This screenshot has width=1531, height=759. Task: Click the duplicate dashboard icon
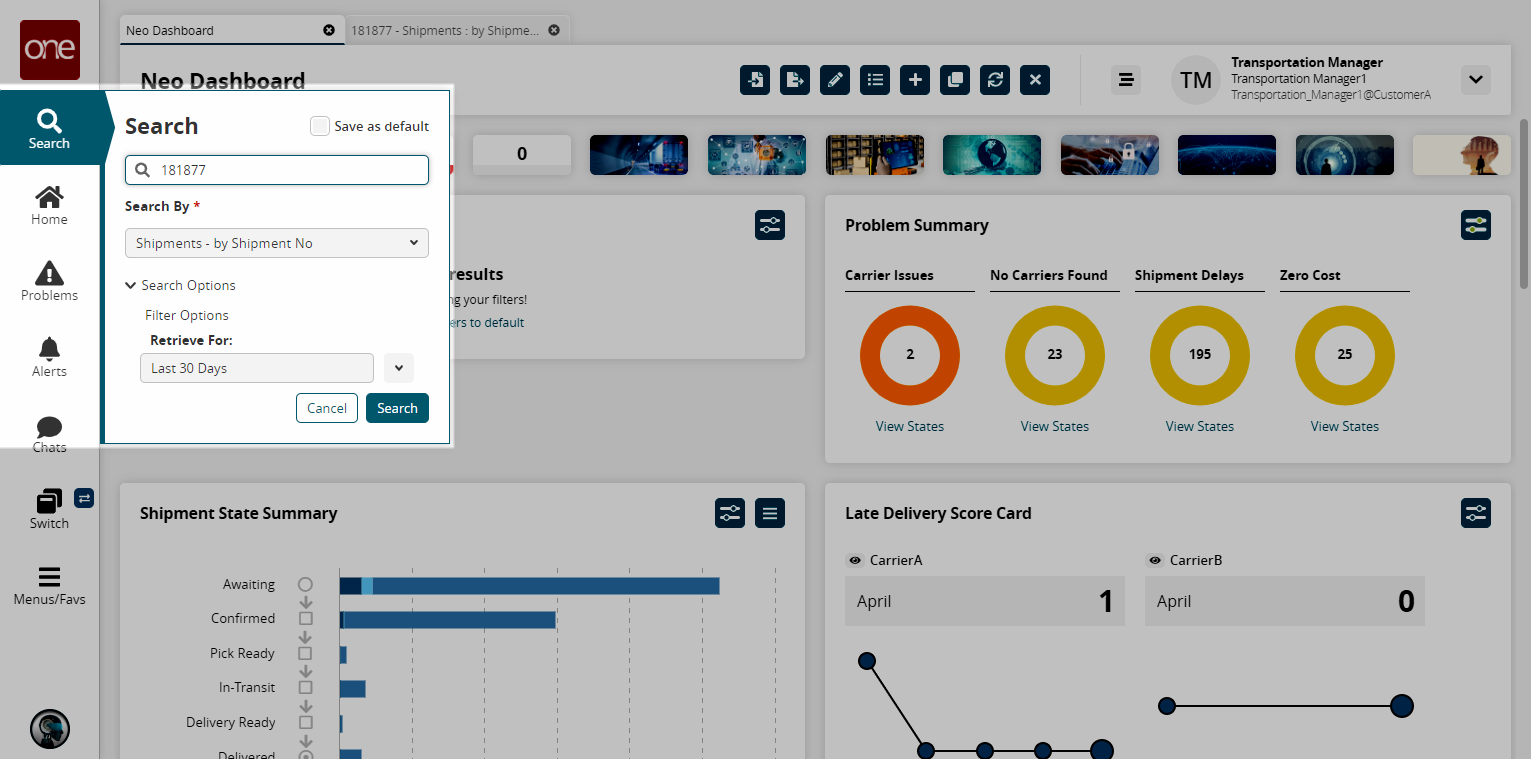pyautogui.click(x=955, y=80)
